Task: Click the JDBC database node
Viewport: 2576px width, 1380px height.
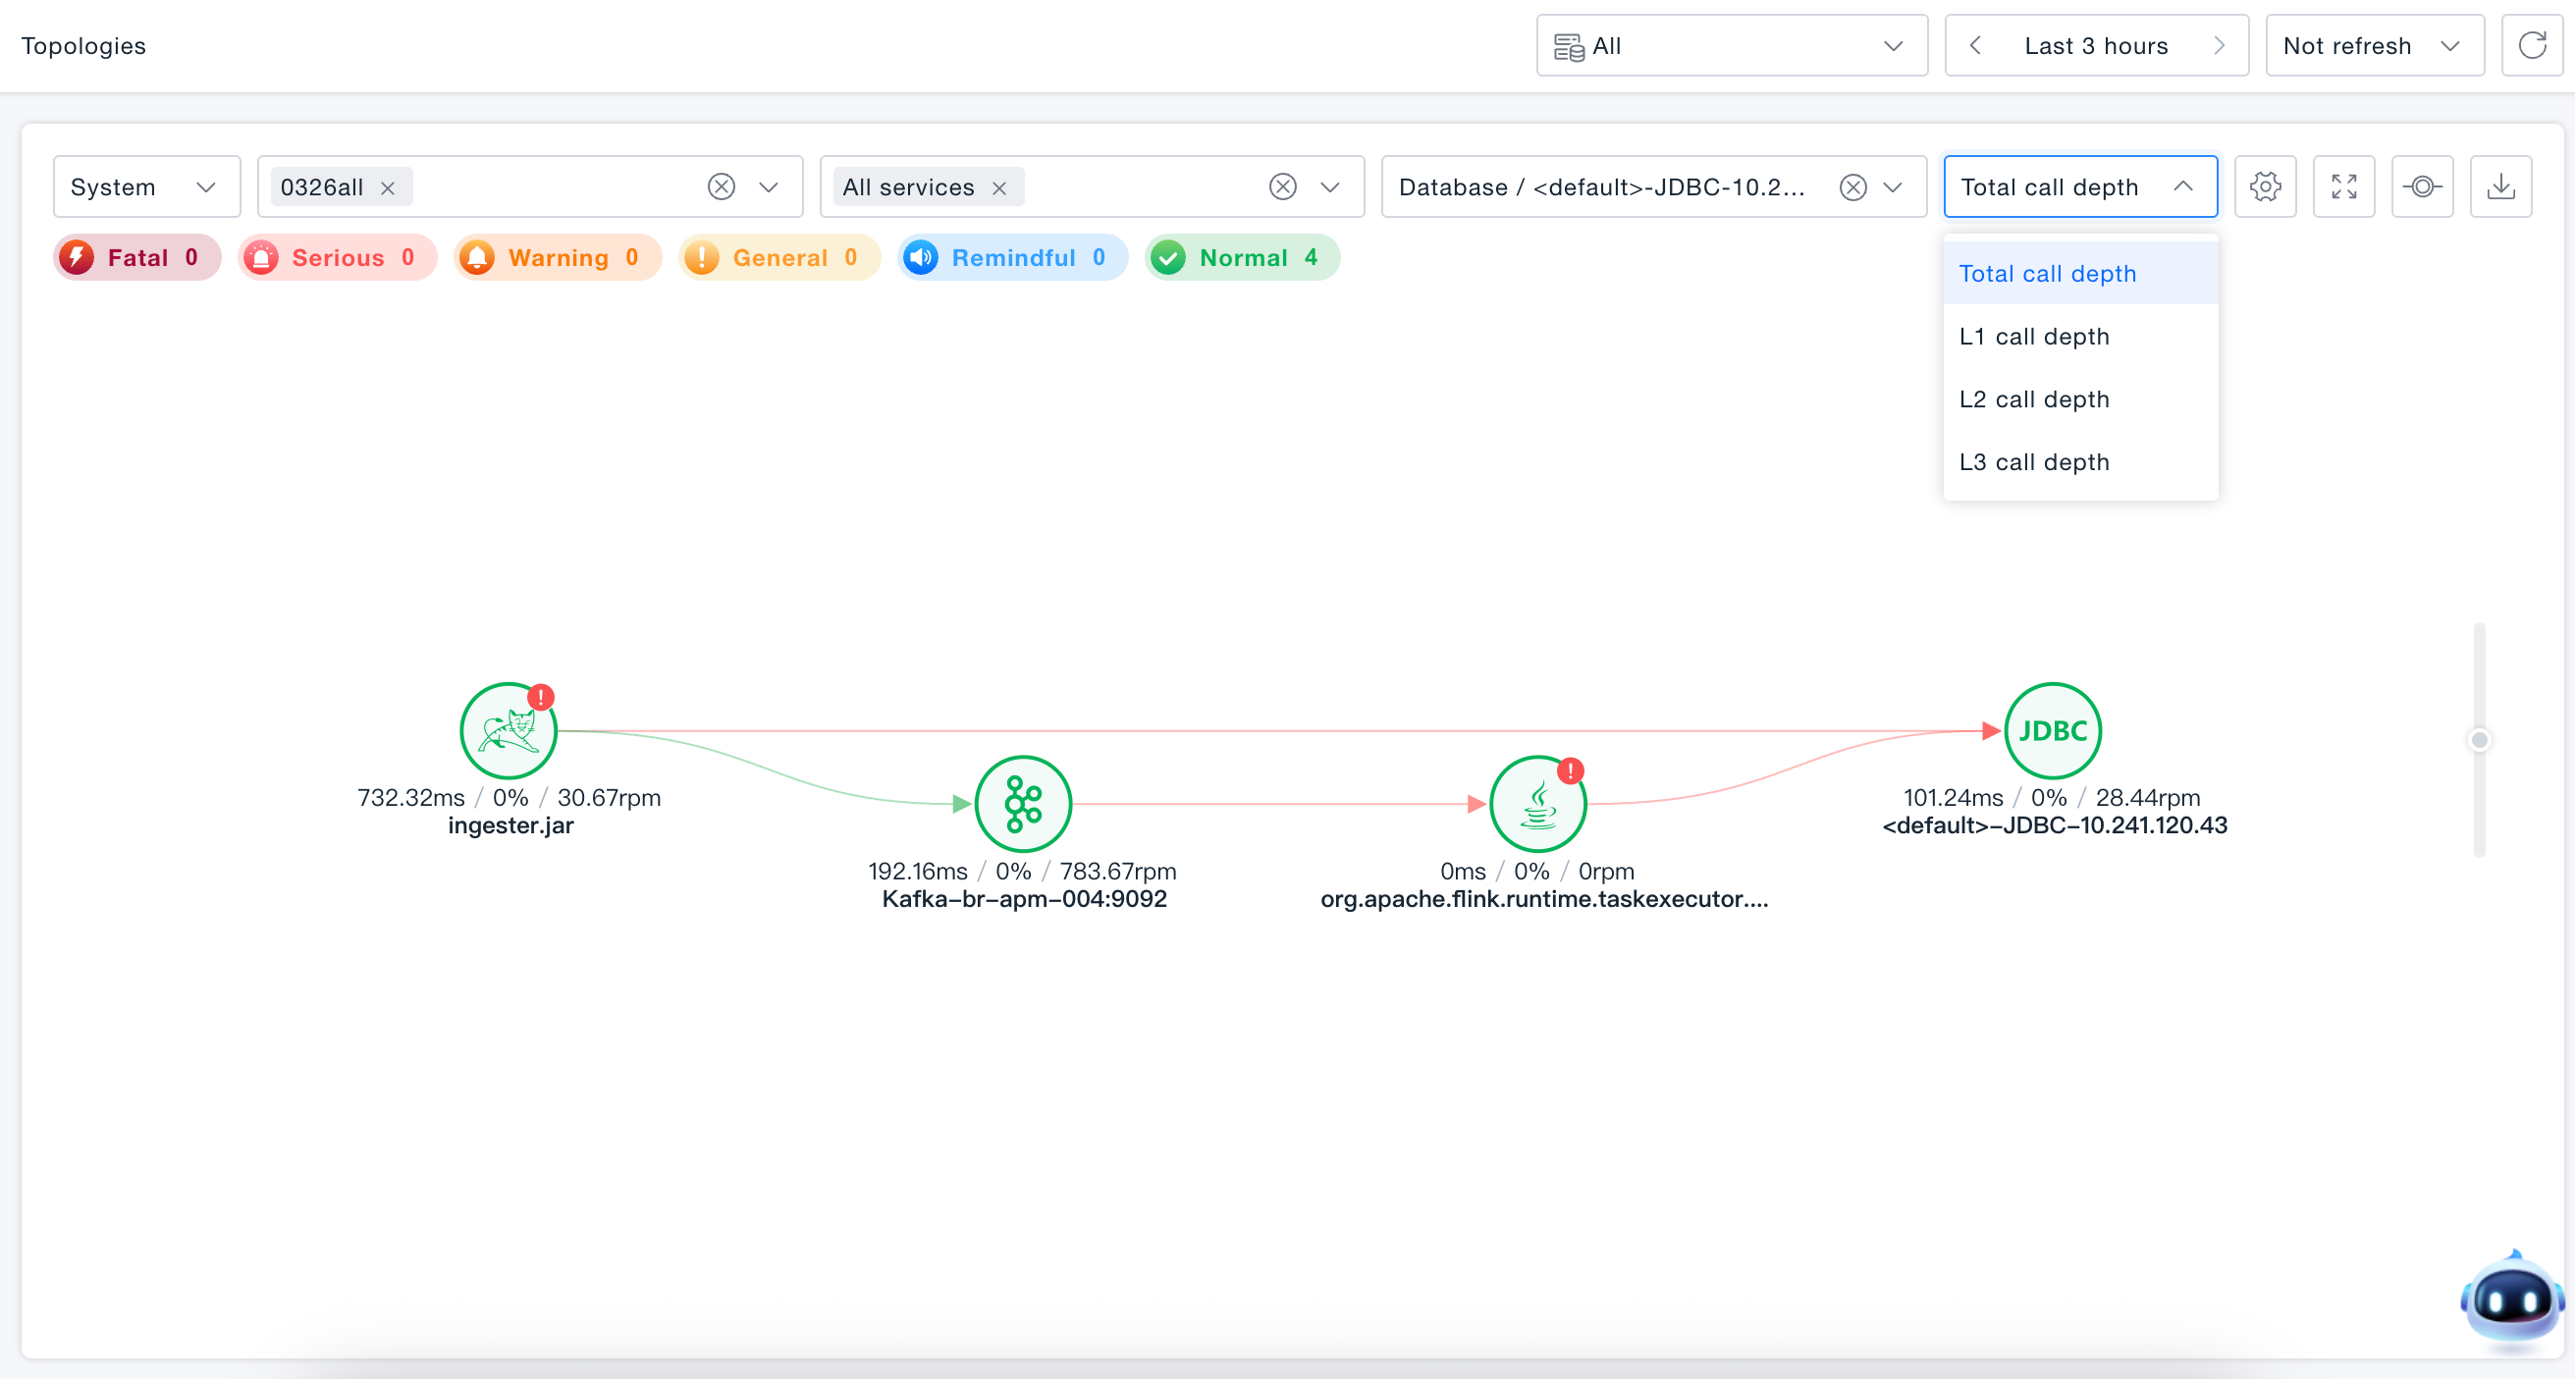Action: tap(2053, 731)
